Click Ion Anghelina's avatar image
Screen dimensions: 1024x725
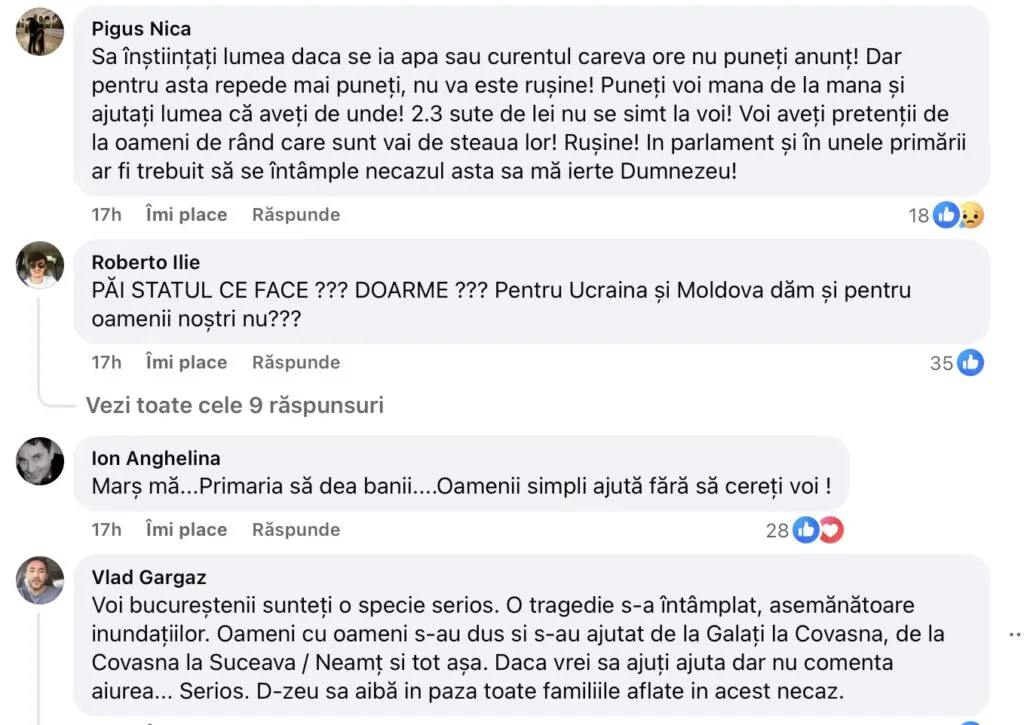(x=40, y=461)
